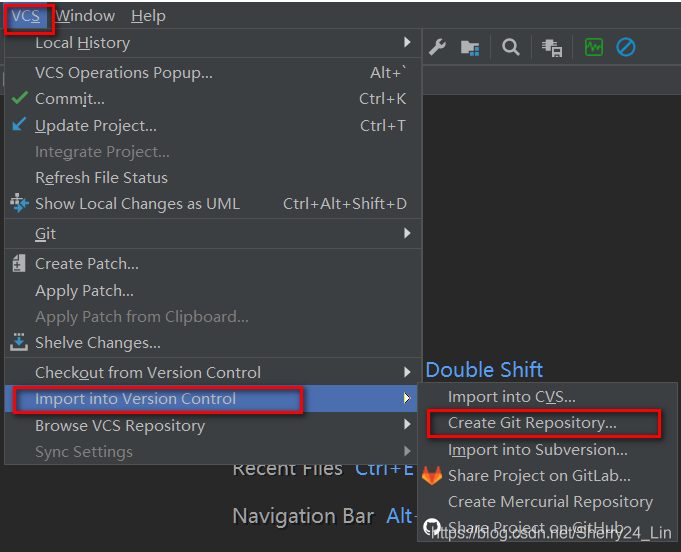The image size is (681, 552).
Task: Click the blue circle-slash toolbar icon
Action: (x=626, y=47)
